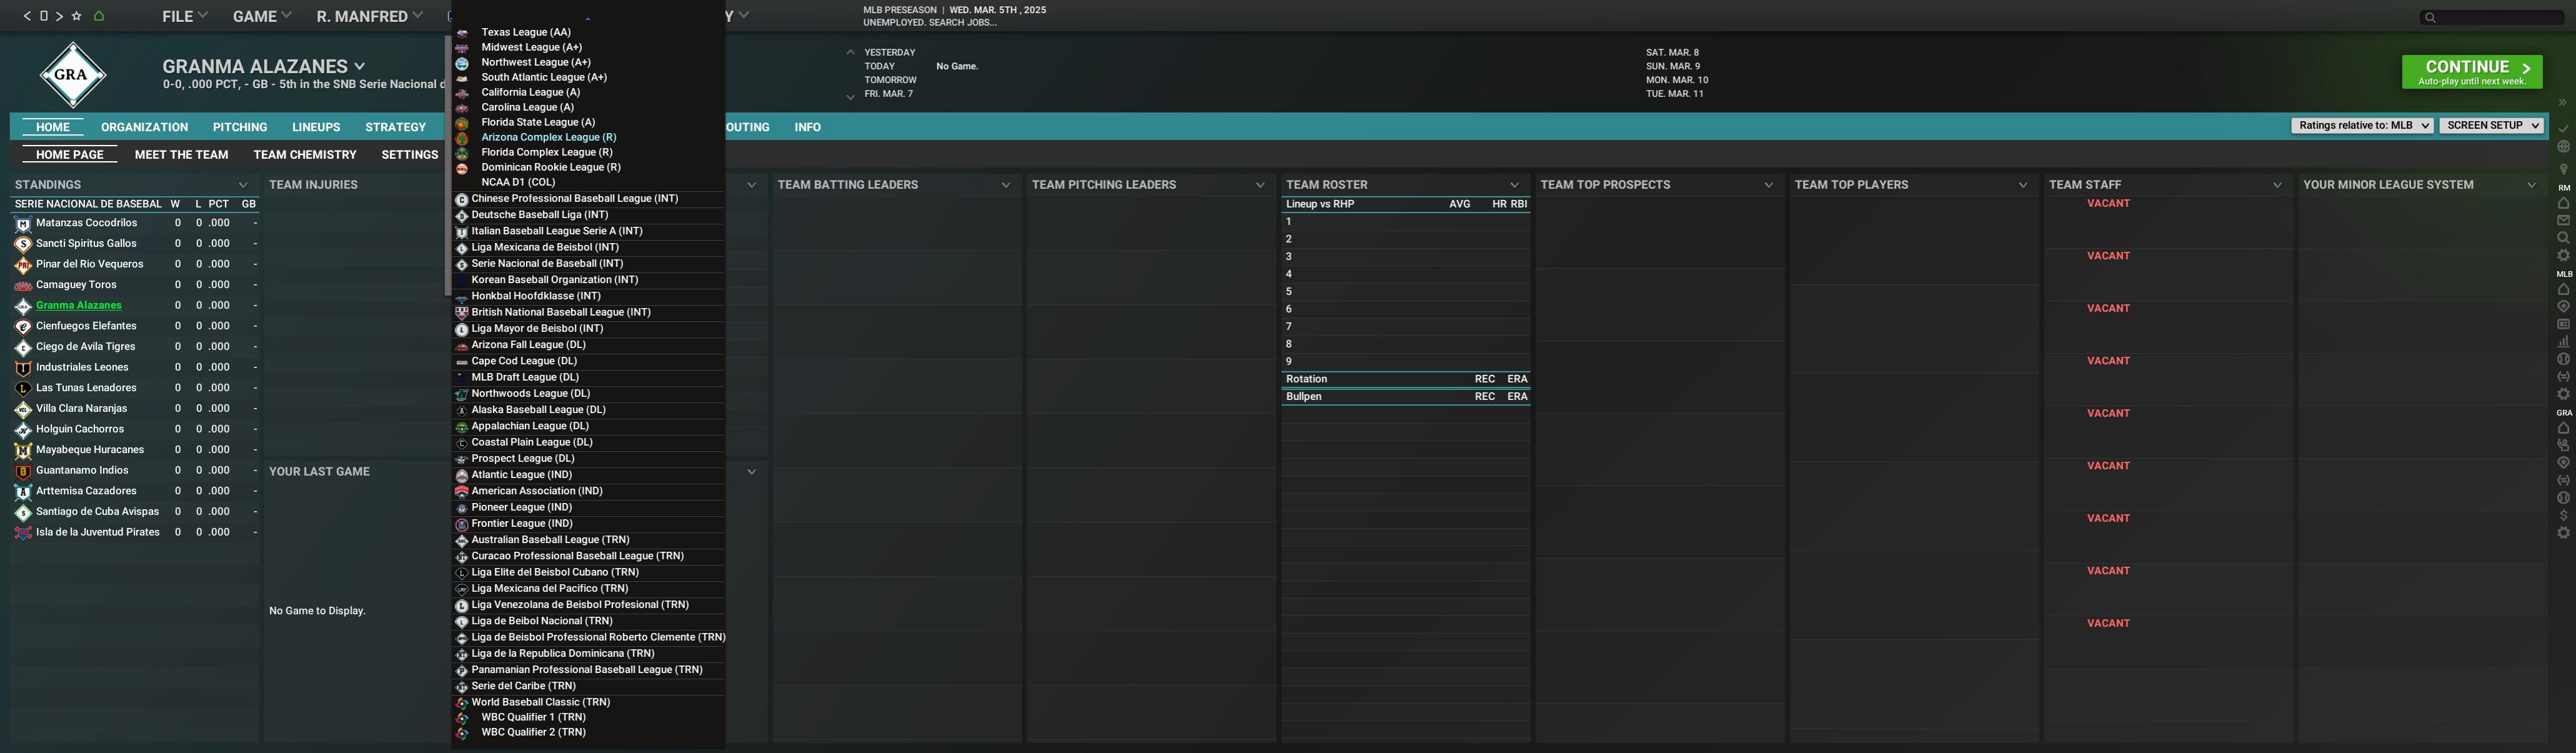Expand right sidebar with double chevron
Image resolution: width=2576 pixels, height=753 pixels.
2562,103
